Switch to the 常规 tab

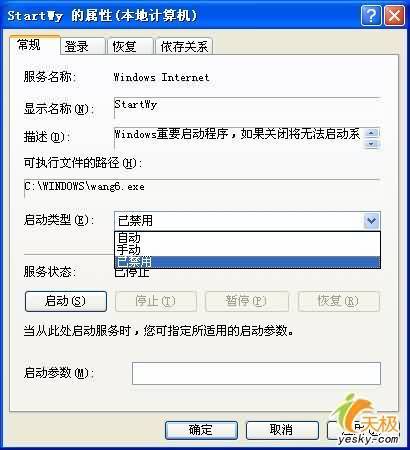click(x=35, y=44)
